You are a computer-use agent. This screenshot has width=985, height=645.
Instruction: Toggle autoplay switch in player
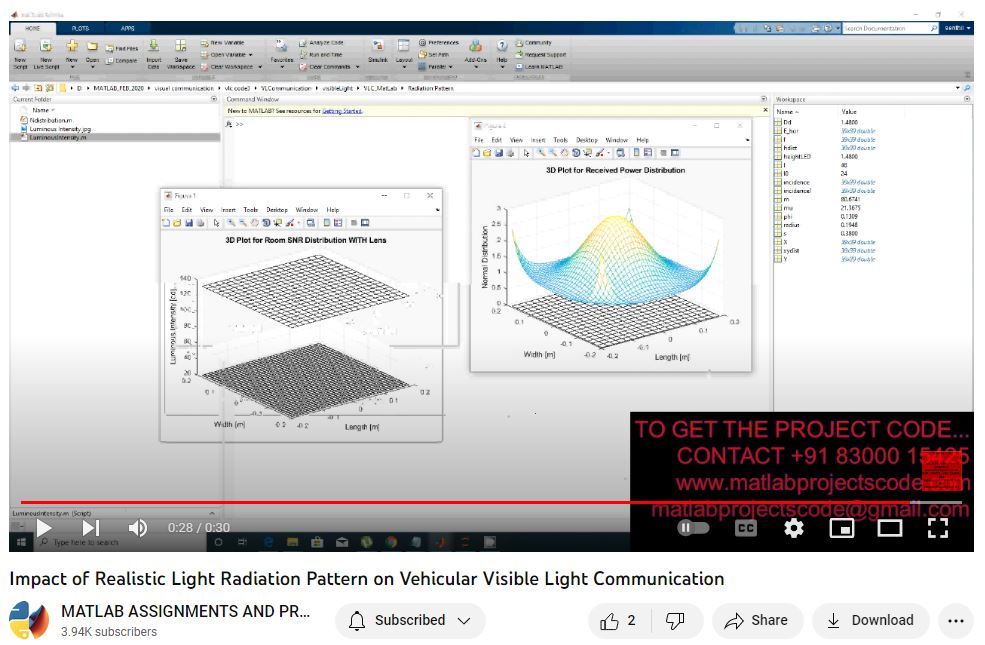692,528
